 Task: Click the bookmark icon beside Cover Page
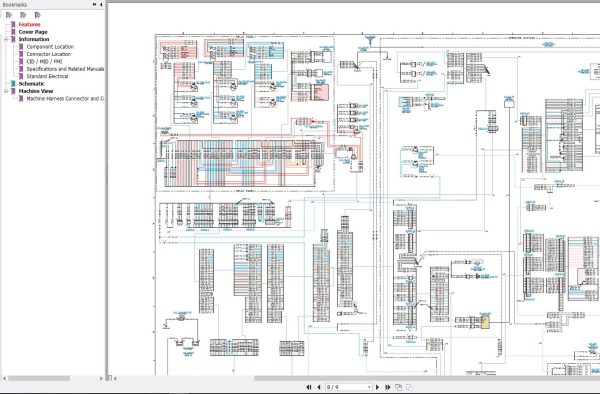click(x=13, y=32)
